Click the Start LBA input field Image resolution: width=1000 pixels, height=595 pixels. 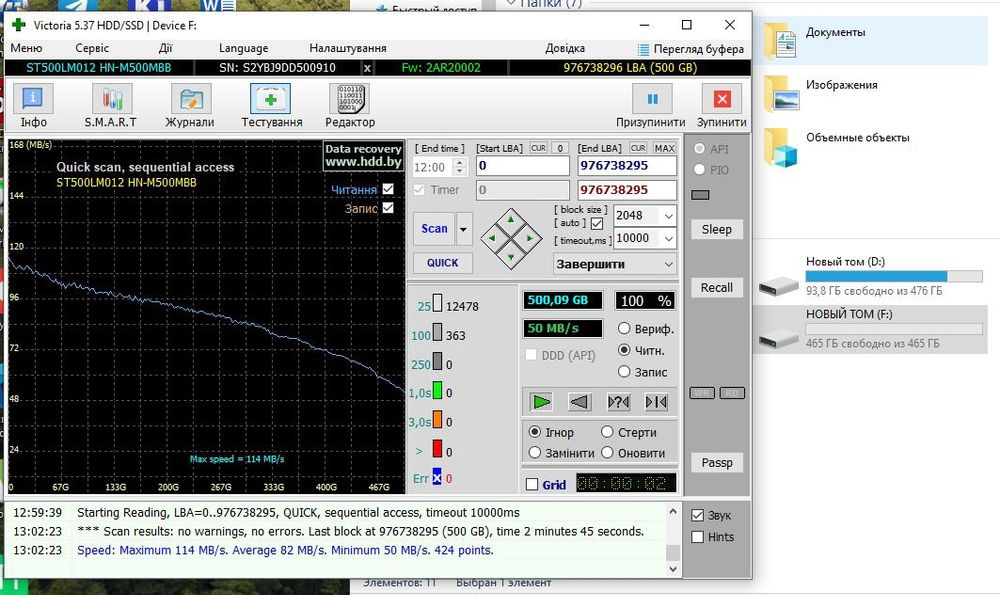[522, 166]
